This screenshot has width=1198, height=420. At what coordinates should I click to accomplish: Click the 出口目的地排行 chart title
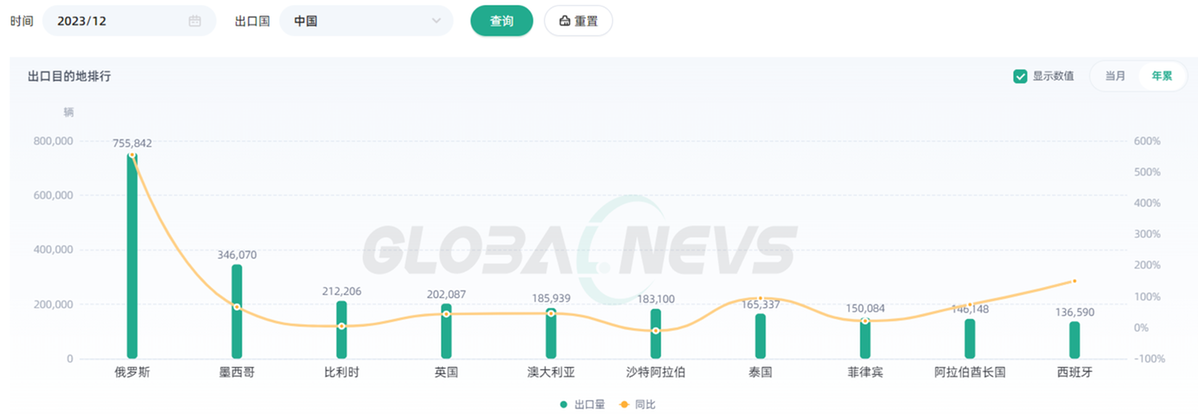click(x=70, y=76)
